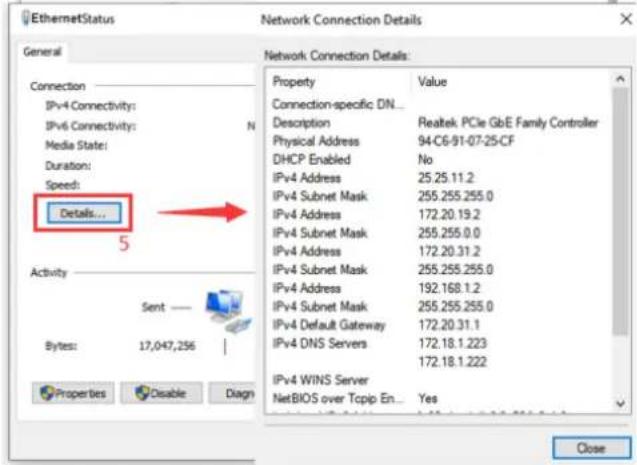Click the X close icon of details window

tap(626, 19)
